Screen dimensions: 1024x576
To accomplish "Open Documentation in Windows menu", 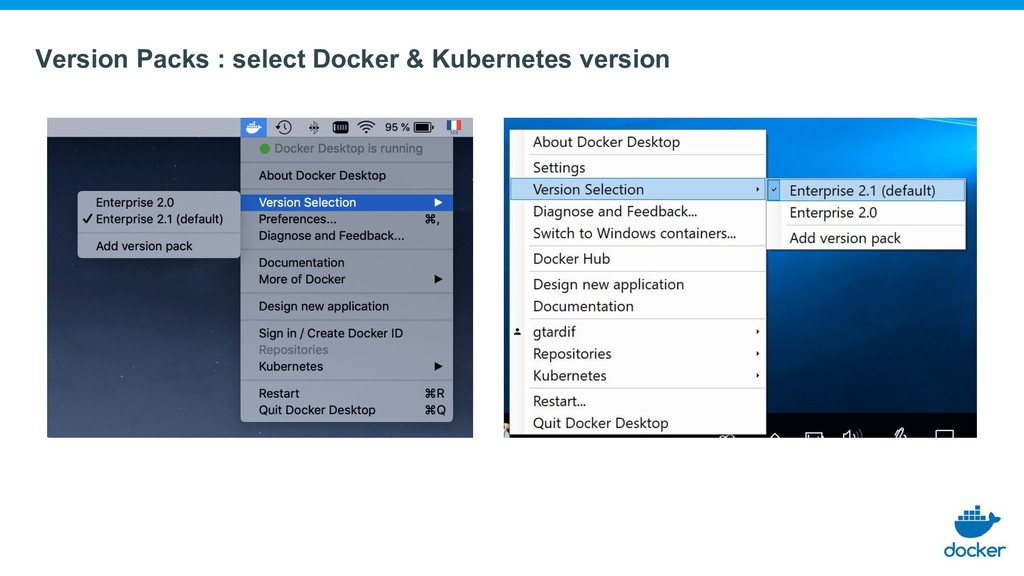I will [x=637, y=306].
